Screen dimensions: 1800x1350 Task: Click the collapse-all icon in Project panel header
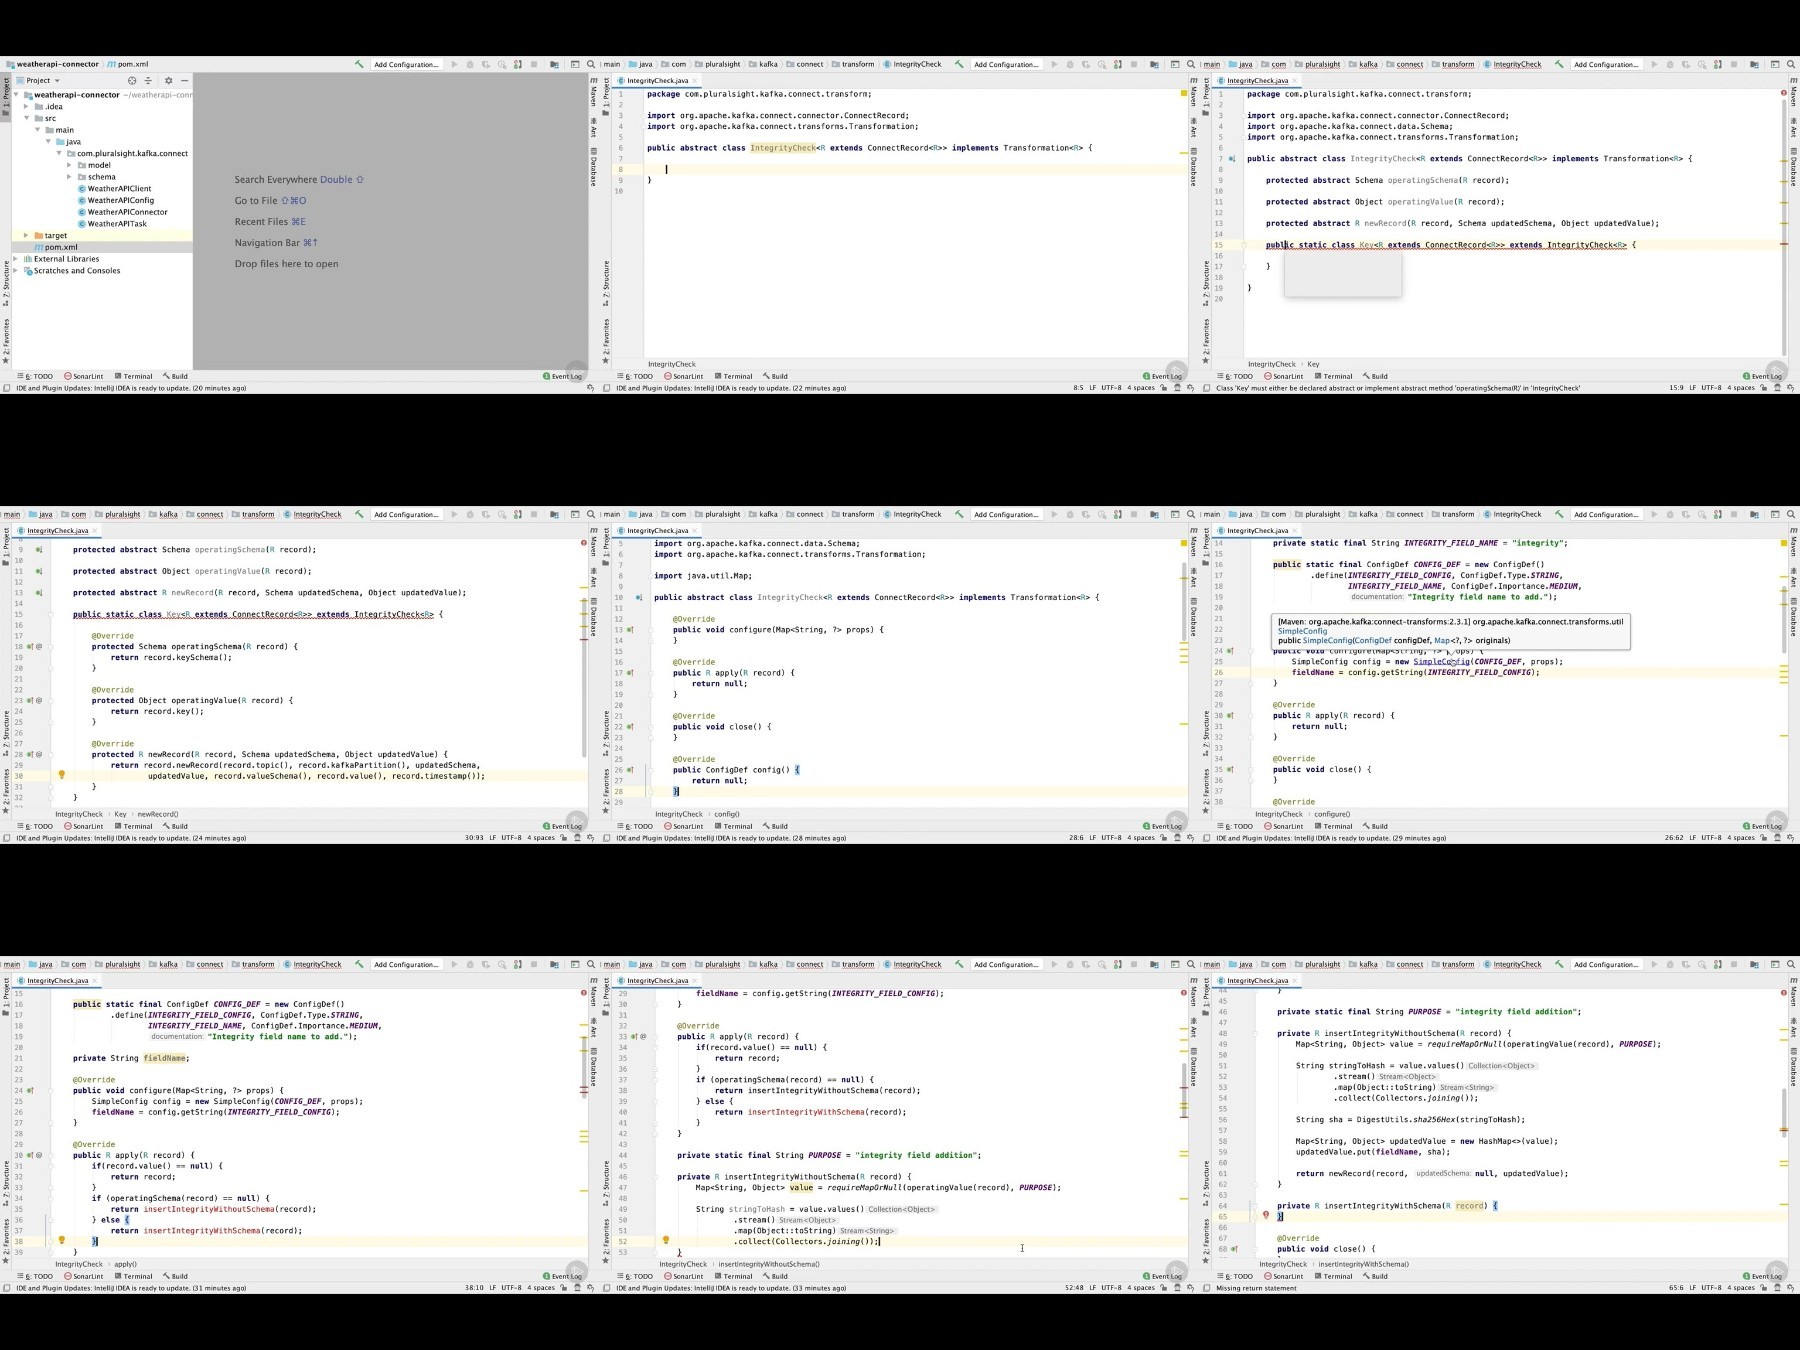[x=148, y=80]
